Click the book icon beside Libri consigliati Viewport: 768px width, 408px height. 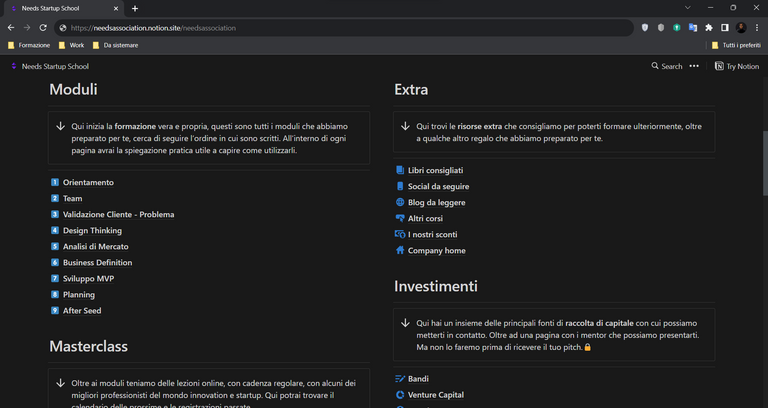point(400,170)
